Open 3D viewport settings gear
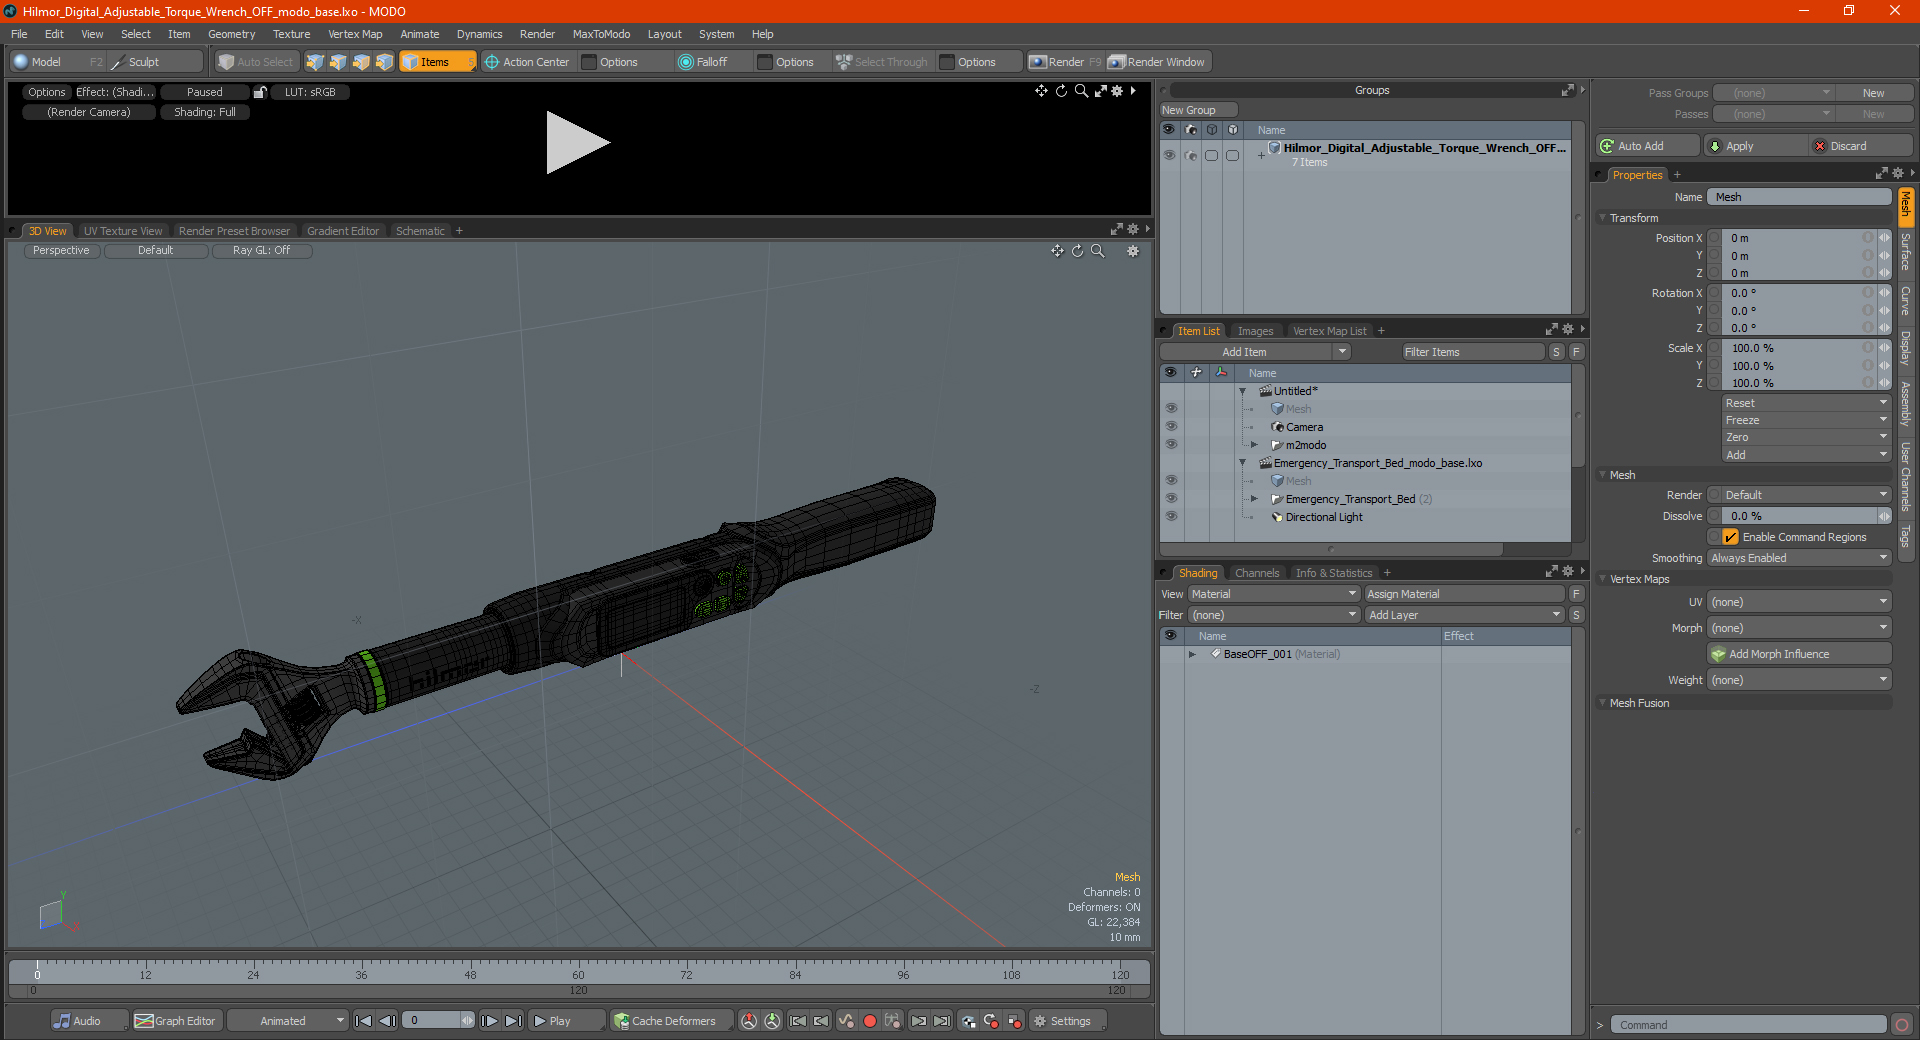Screen dimensions: 1920x1040 coord(1133,251)
